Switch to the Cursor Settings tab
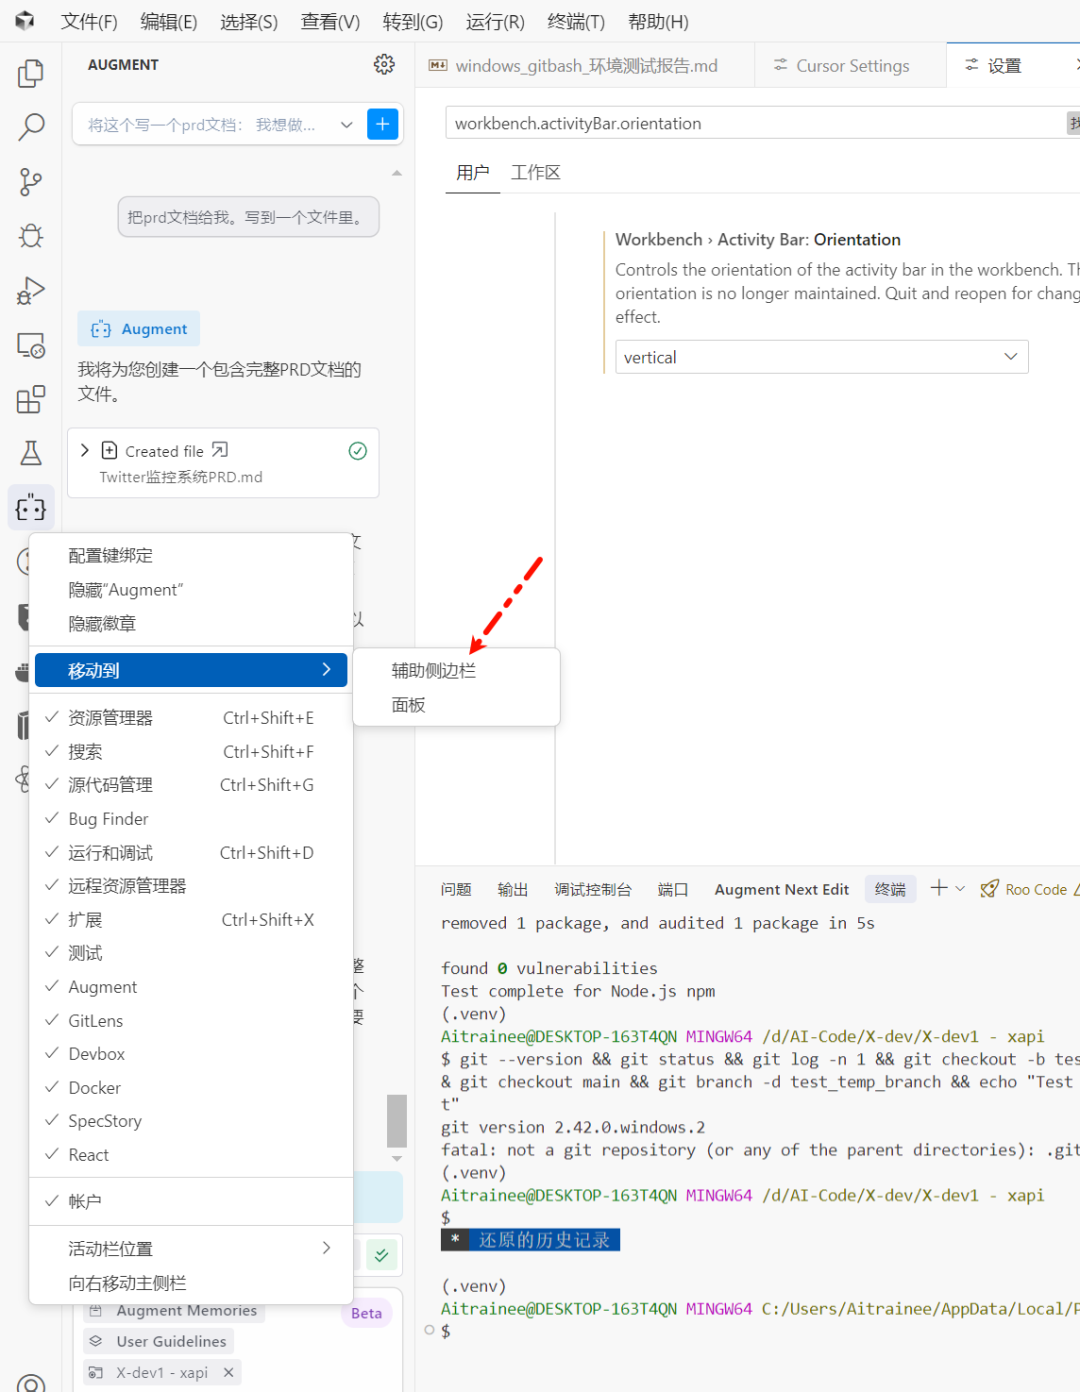The height and width of the screenshot is (1392, 1080). (x=851, y=65)
